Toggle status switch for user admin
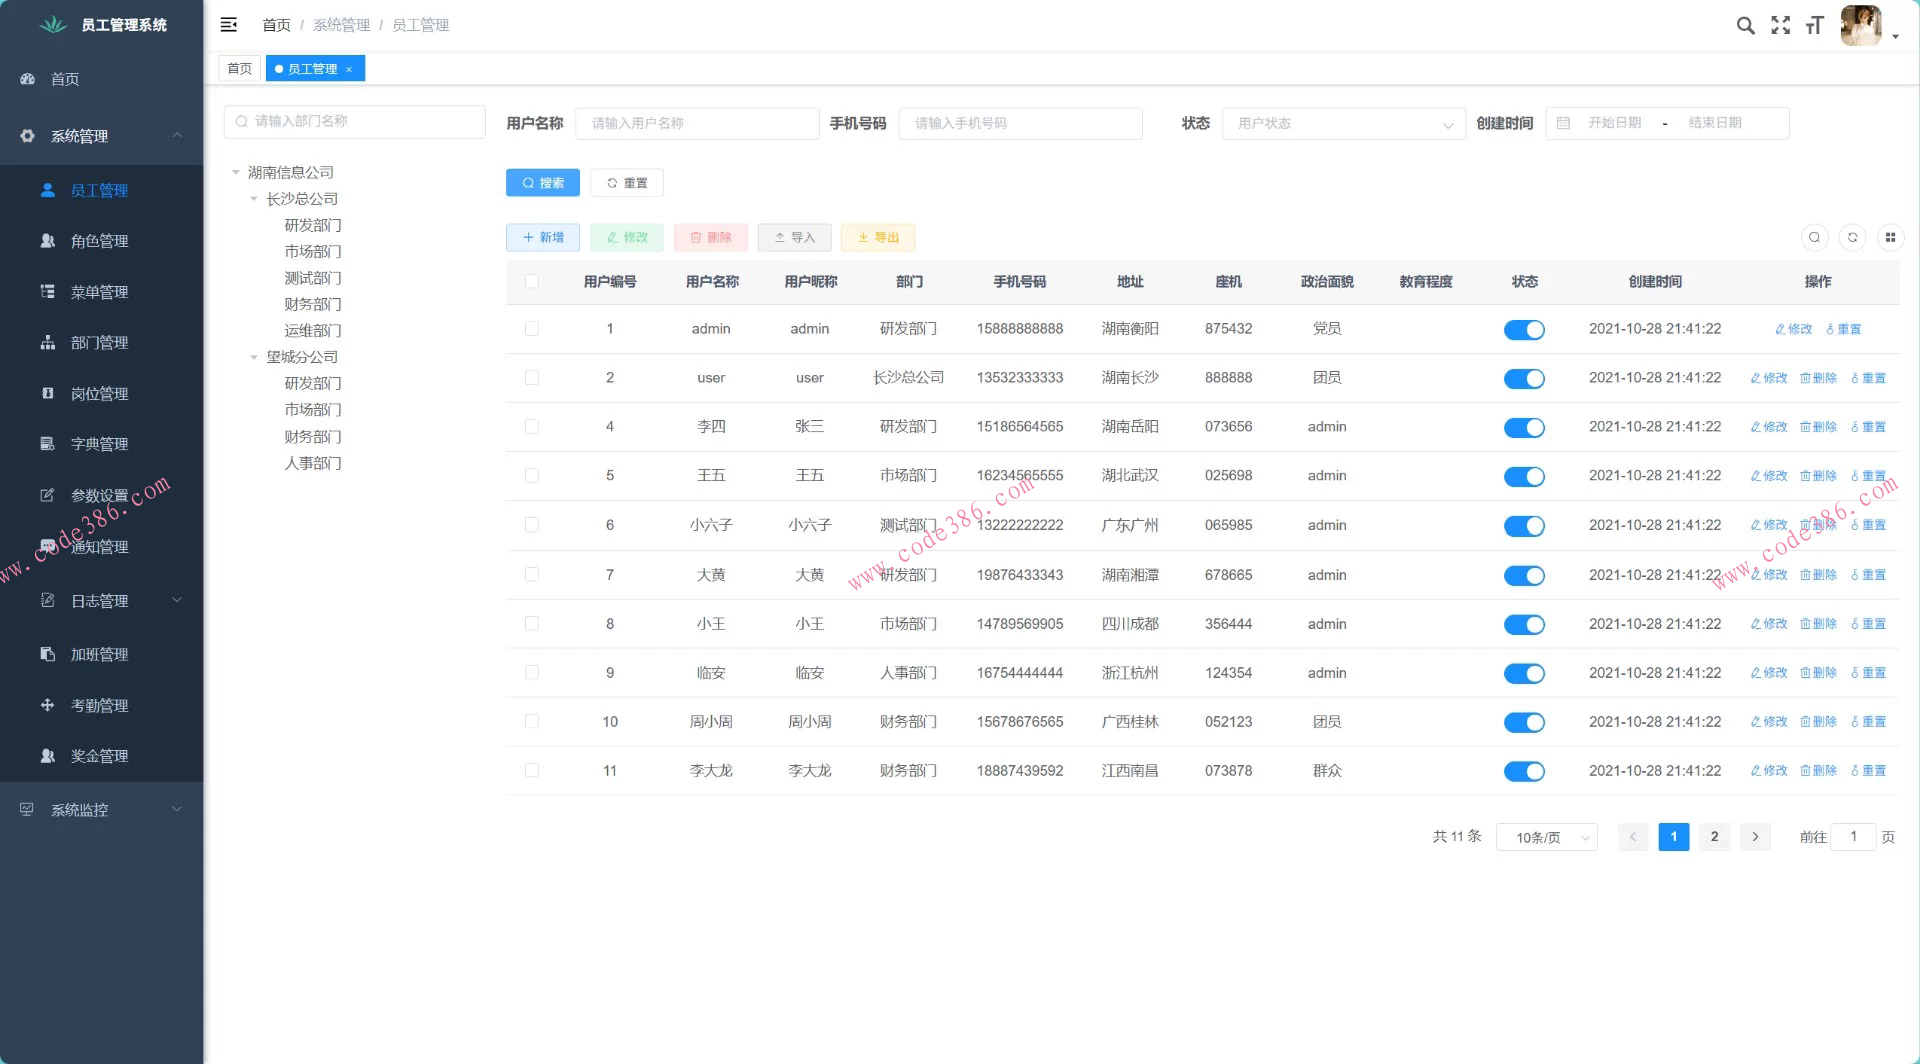 [x=1524, y=330]
